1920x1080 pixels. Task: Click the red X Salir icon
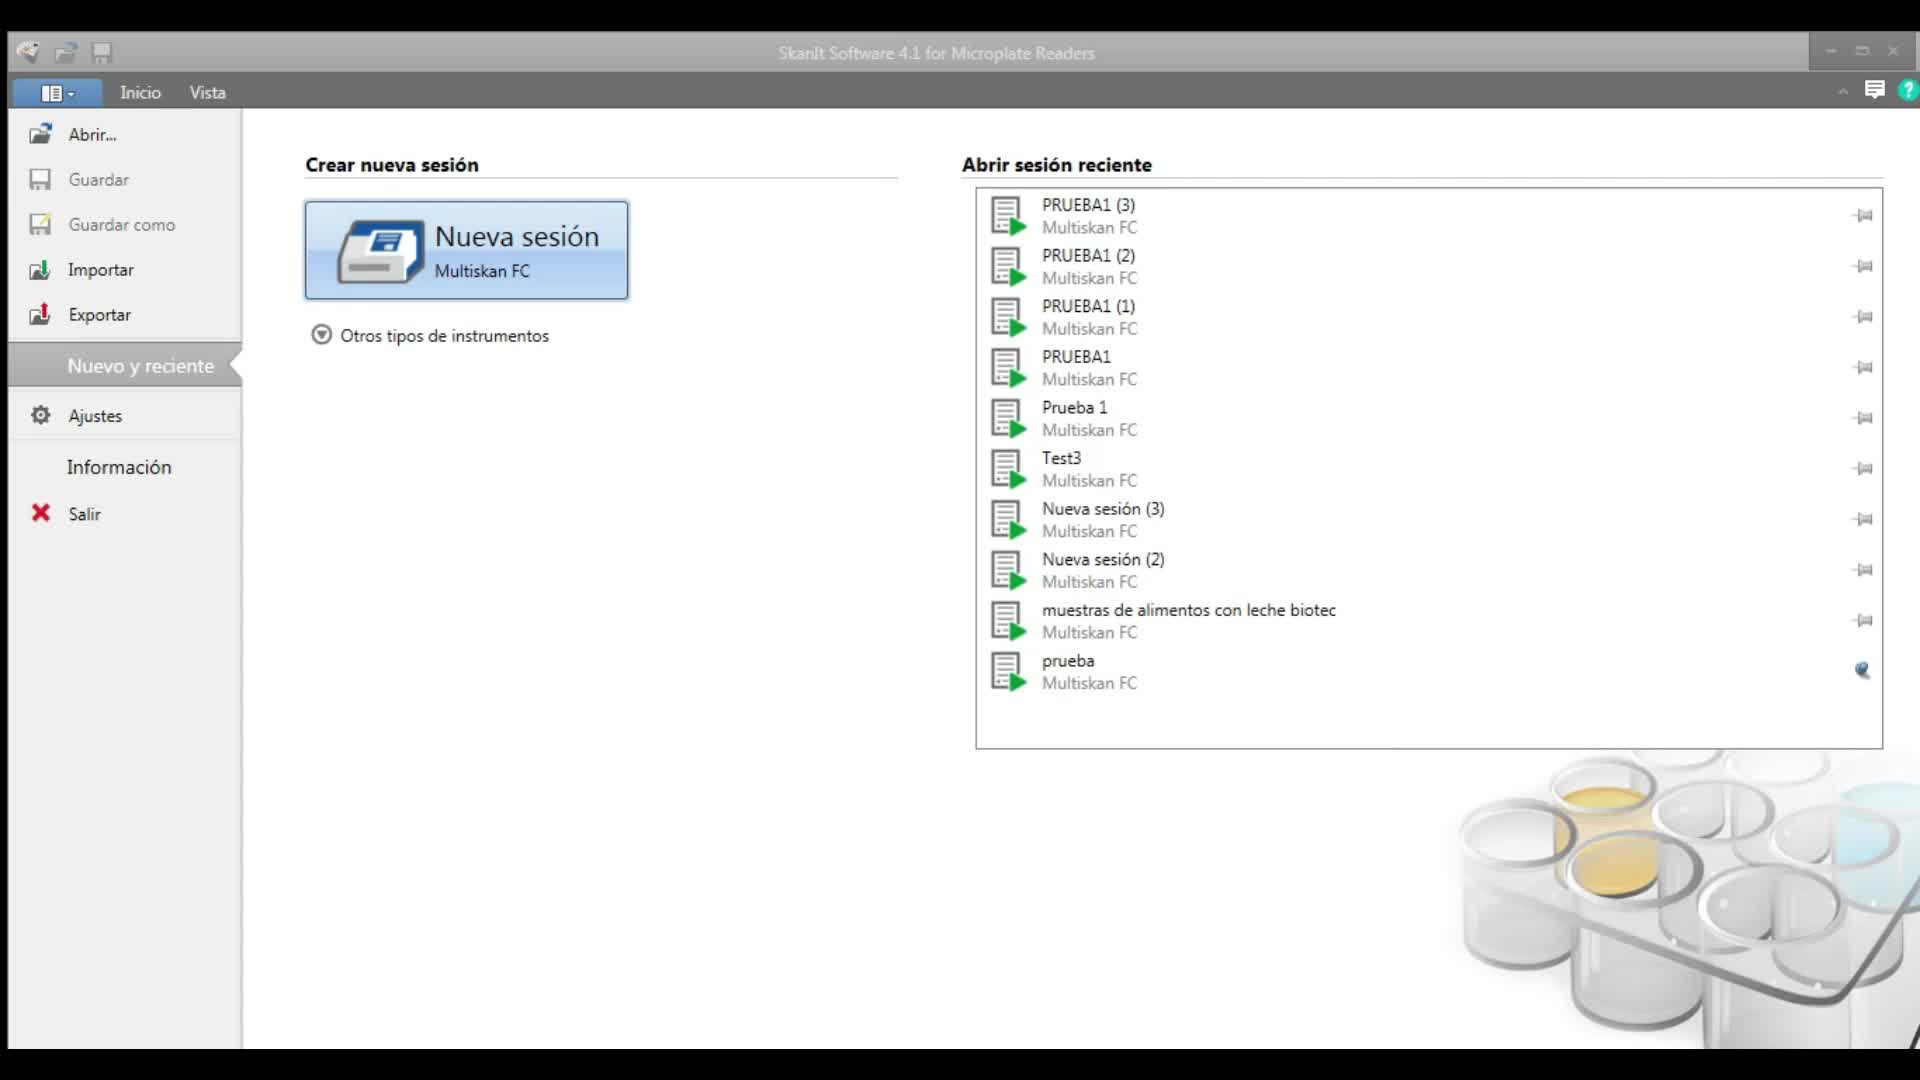click(41, 513)
